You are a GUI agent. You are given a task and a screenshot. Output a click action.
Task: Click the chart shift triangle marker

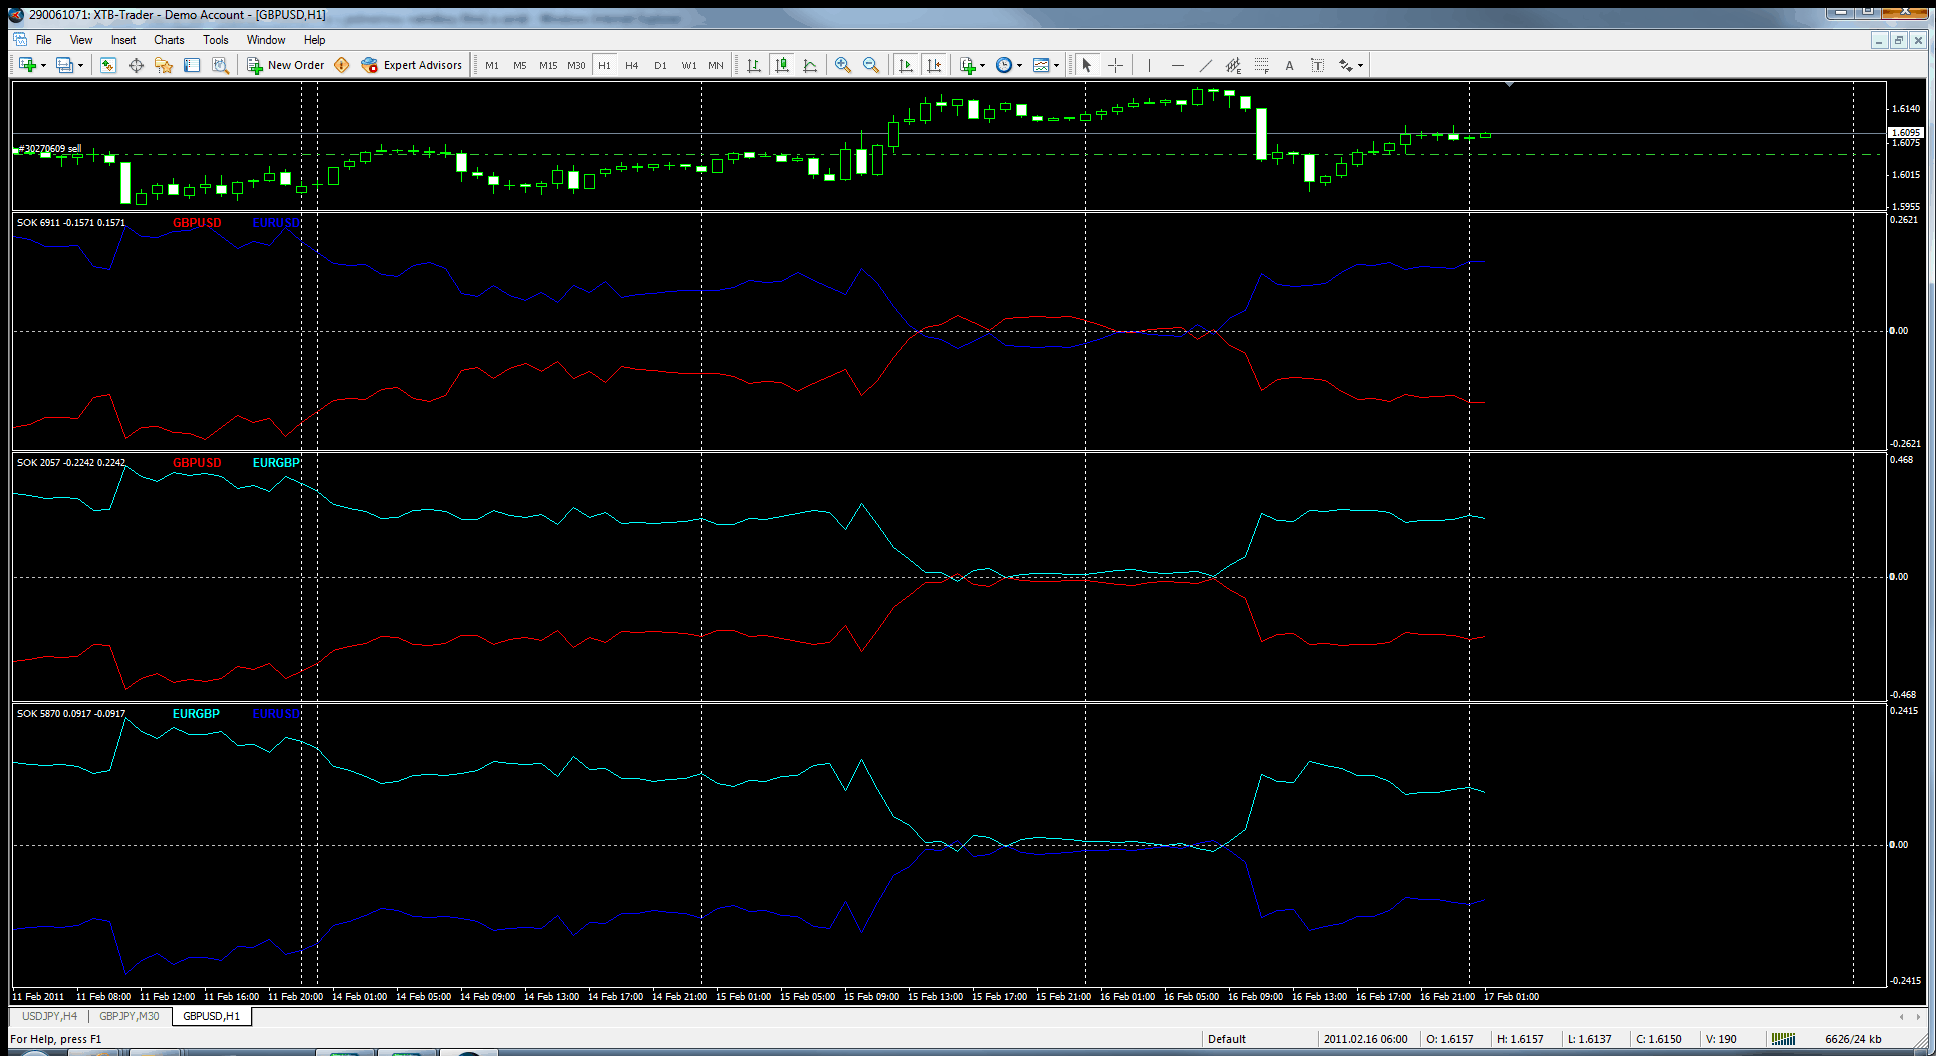pos(1509,85)
